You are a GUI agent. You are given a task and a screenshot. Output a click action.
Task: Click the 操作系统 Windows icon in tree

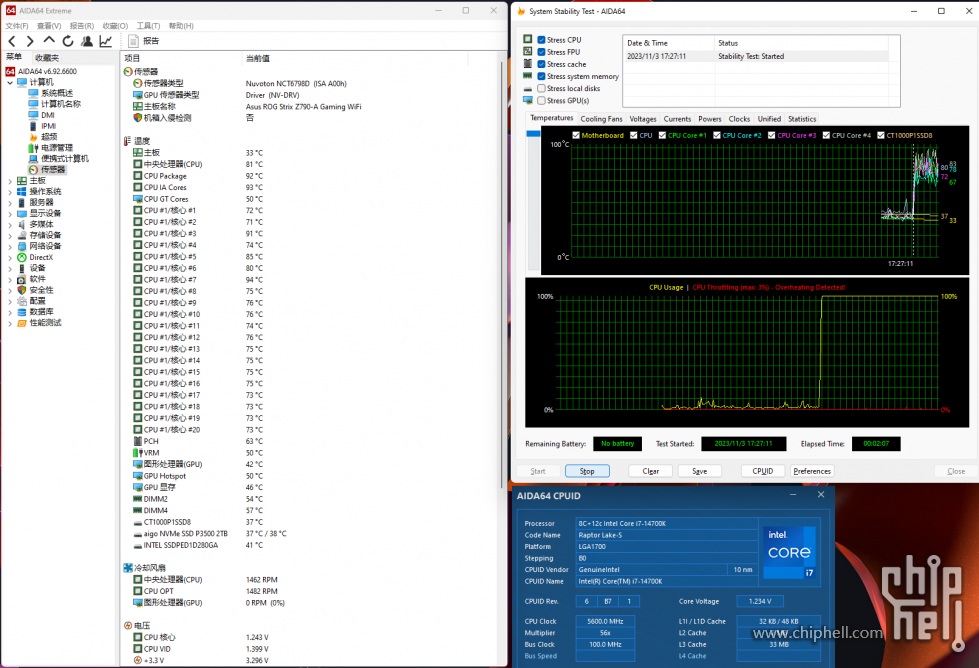(22, 192)
